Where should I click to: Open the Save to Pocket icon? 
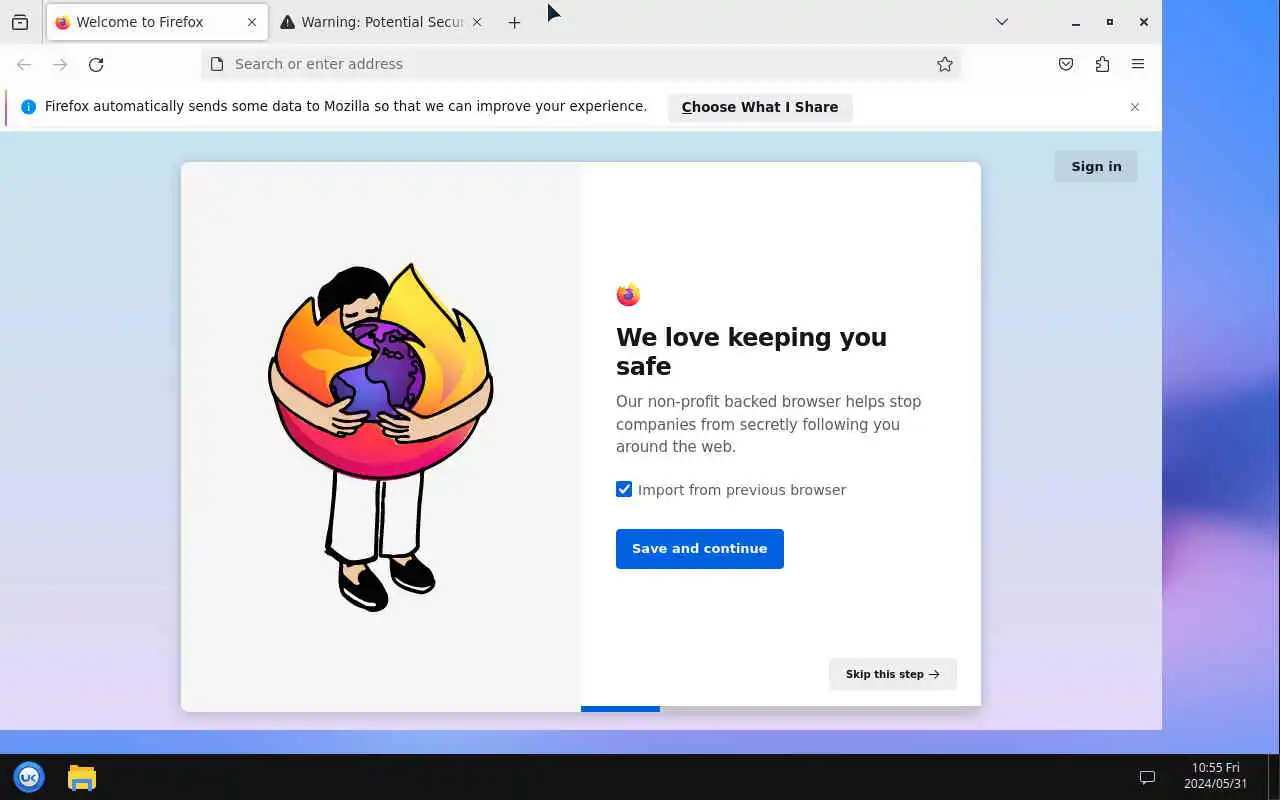[1066, 64]
